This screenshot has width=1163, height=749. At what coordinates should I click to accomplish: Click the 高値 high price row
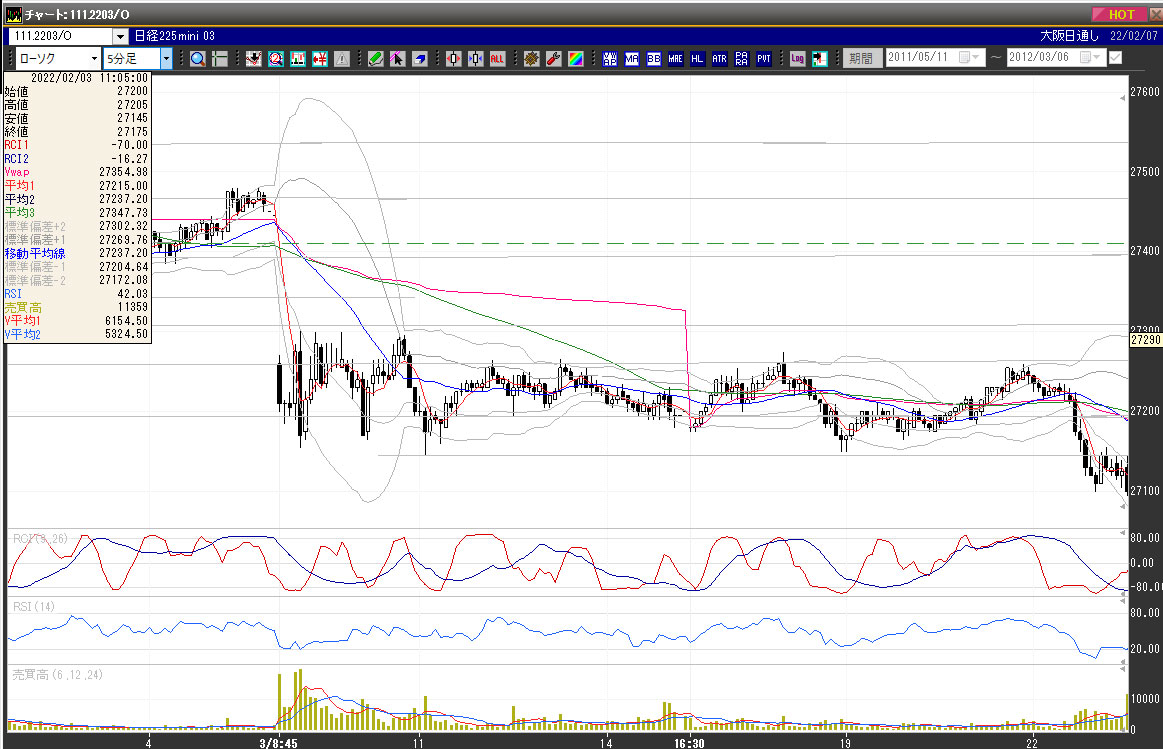(x=77, y=105)
